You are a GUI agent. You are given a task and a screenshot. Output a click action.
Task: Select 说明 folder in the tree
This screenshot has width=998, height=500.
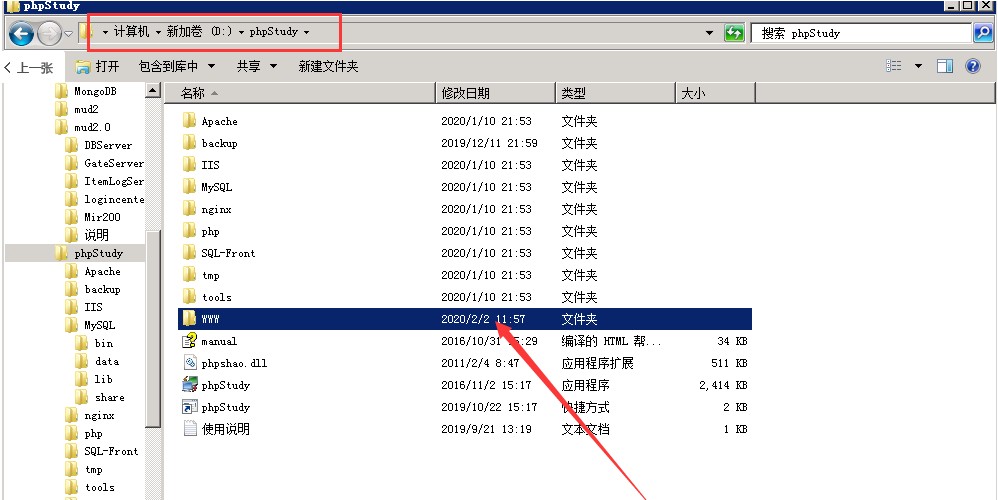click(96, 235)
